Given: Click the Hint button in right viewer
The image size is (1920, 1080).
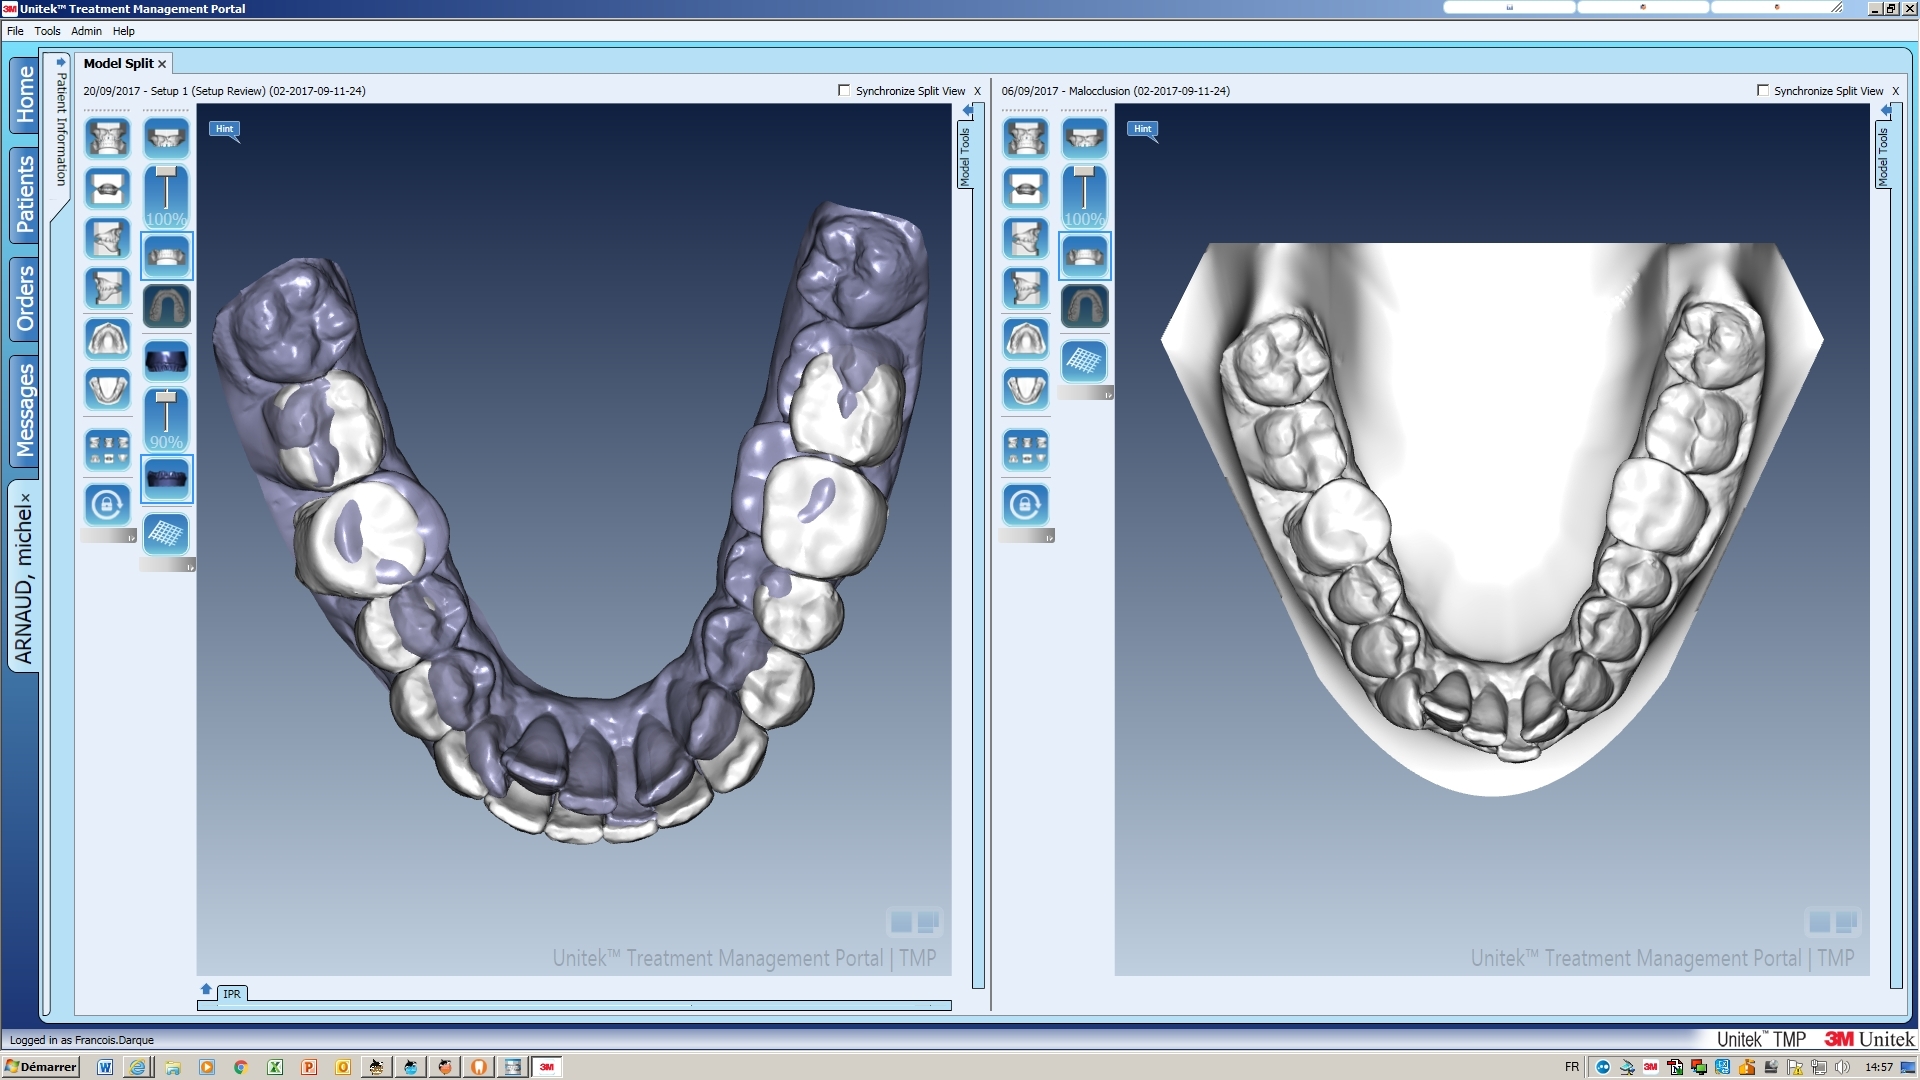Looking at the screenshot, I should [x=1142, y=128].
